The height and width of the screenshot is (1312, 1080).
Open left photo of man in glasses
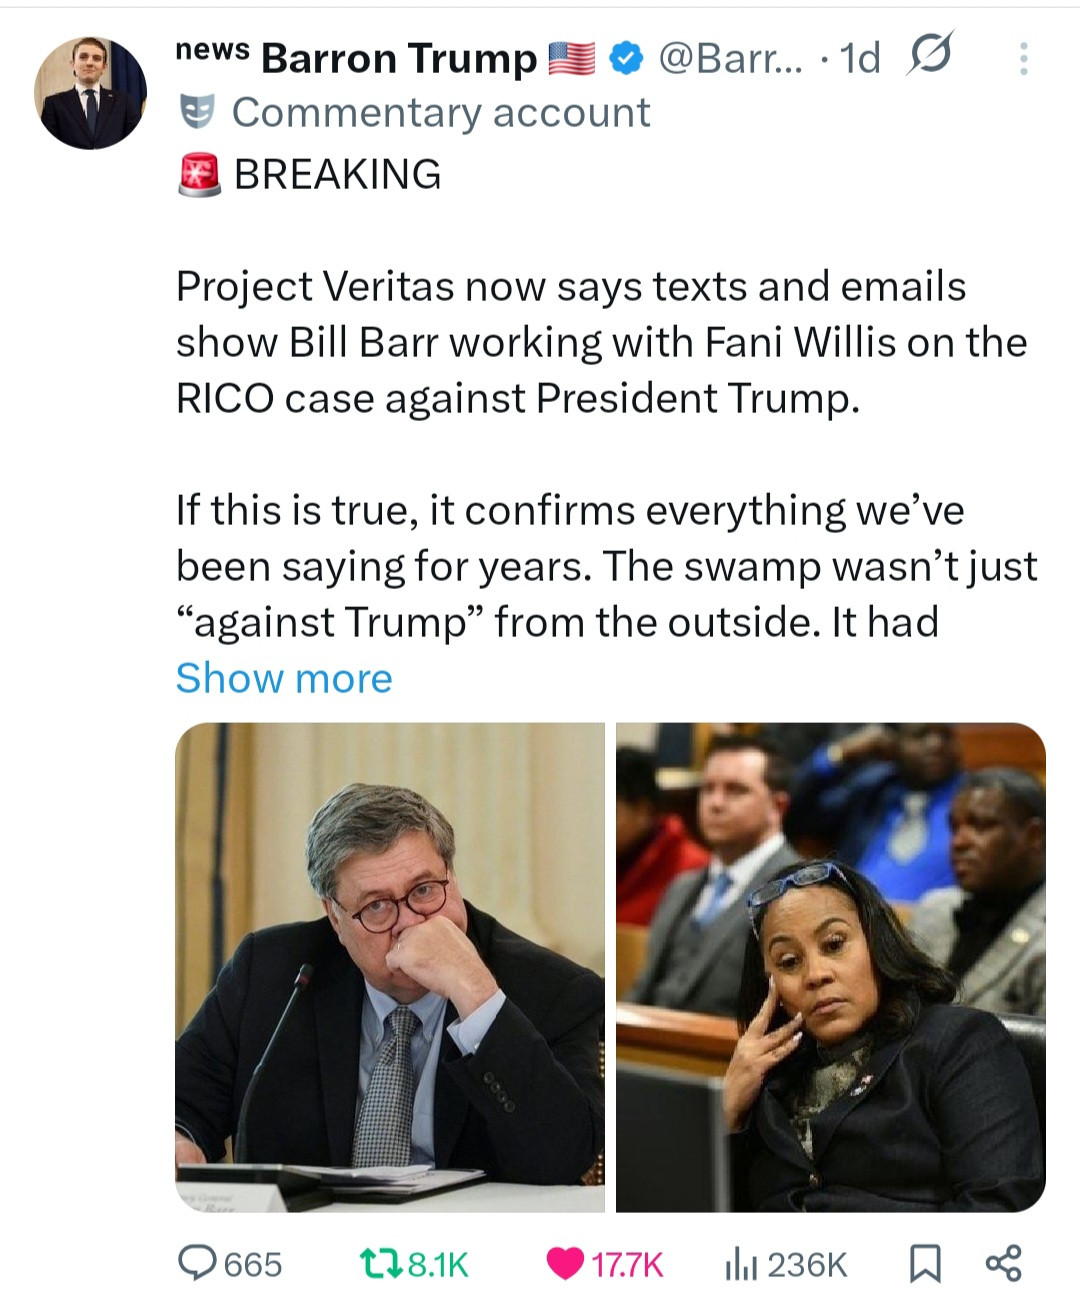click(390, 967)
